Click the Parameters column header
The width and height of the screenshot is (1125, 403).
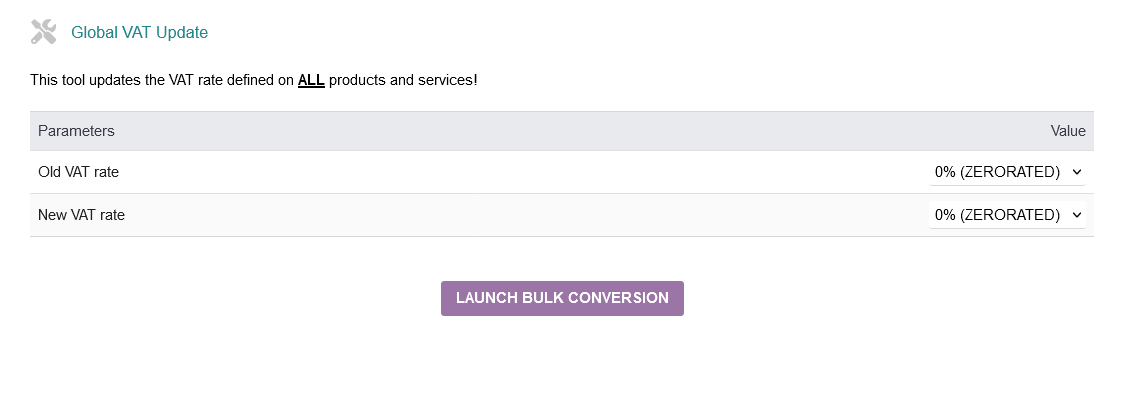click(x=76, y=131)
